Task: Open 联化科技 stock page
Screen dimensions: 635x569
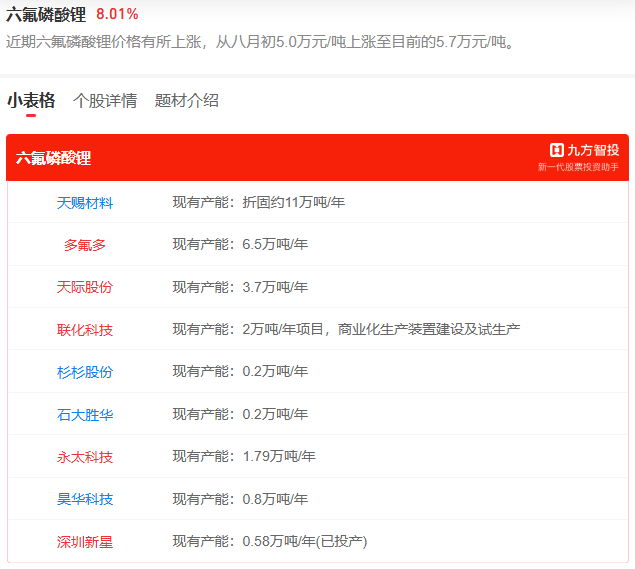Action: click(85, 330)
